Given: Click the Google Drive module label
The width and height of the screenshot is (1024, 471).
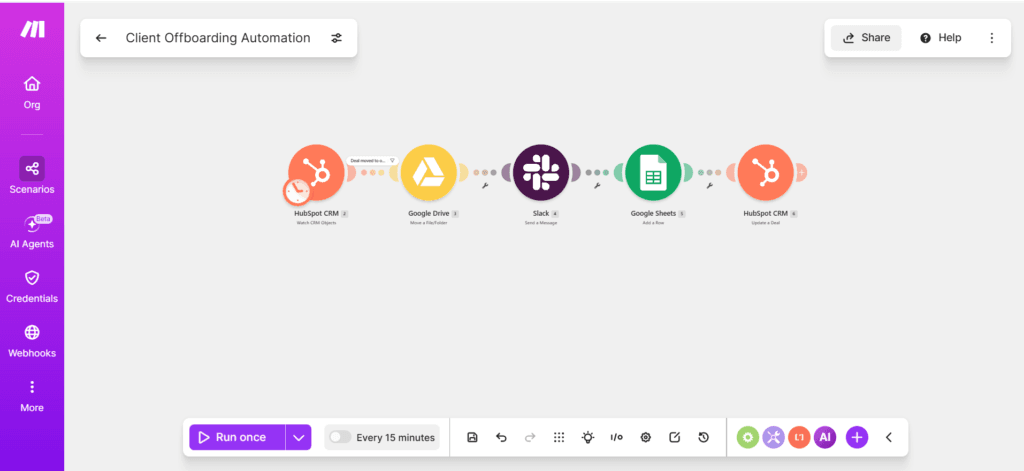Looking at the screenshot, I should coord(428,214).
